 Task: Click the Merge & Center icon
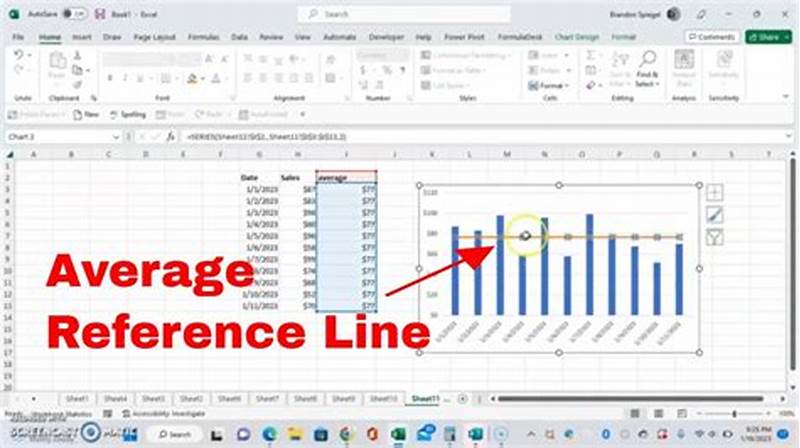pyautogui.click(x=331, y=78)
